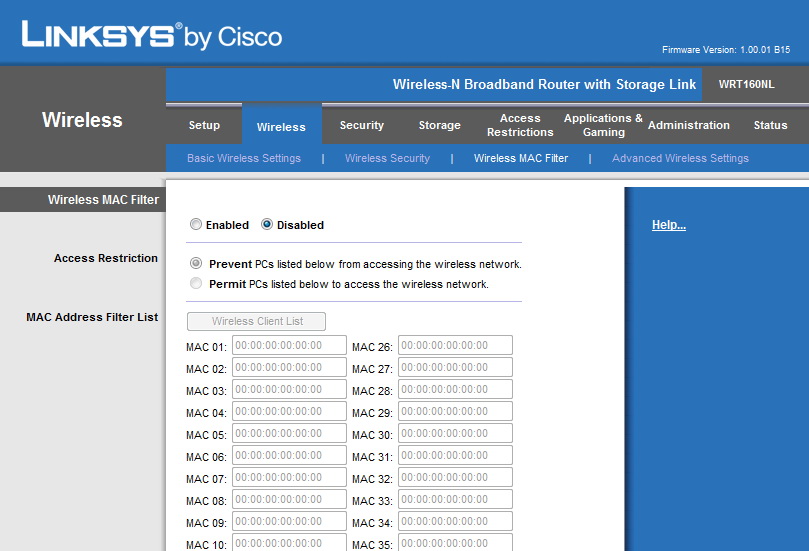Switch to the Administration tab
Screen dimensions: 809x551
(x=689, y=125)
